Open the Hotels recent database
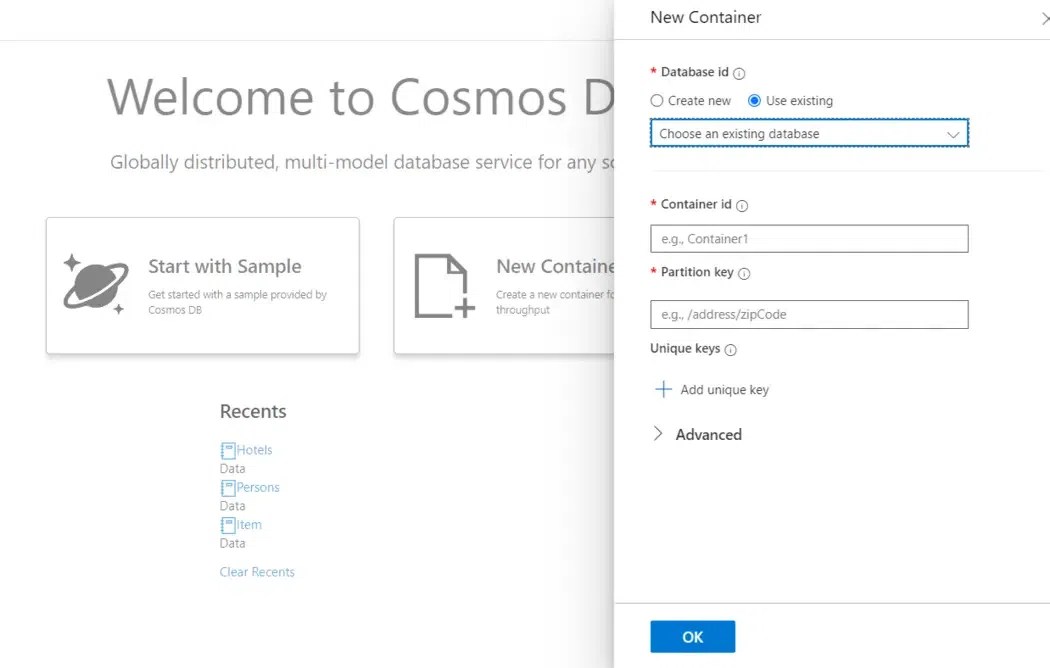Image resolution: width=1050 pixels, height=668 pixels. click(x=253, y=449)
